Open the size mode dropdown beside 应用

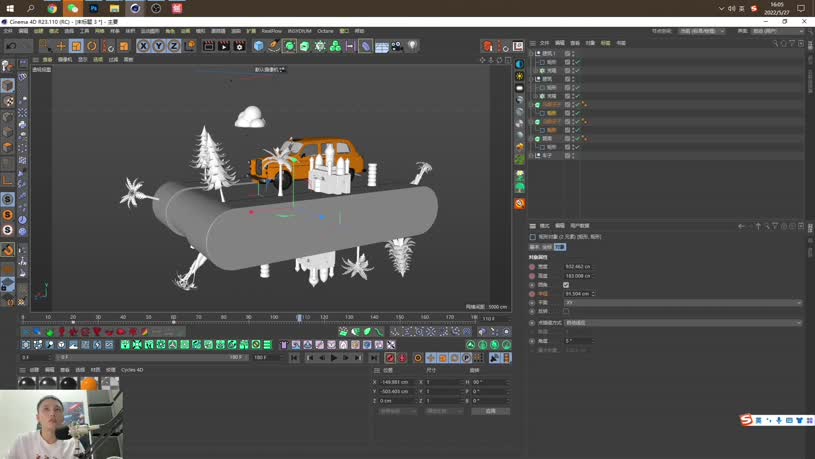click(x=444, y=411)
